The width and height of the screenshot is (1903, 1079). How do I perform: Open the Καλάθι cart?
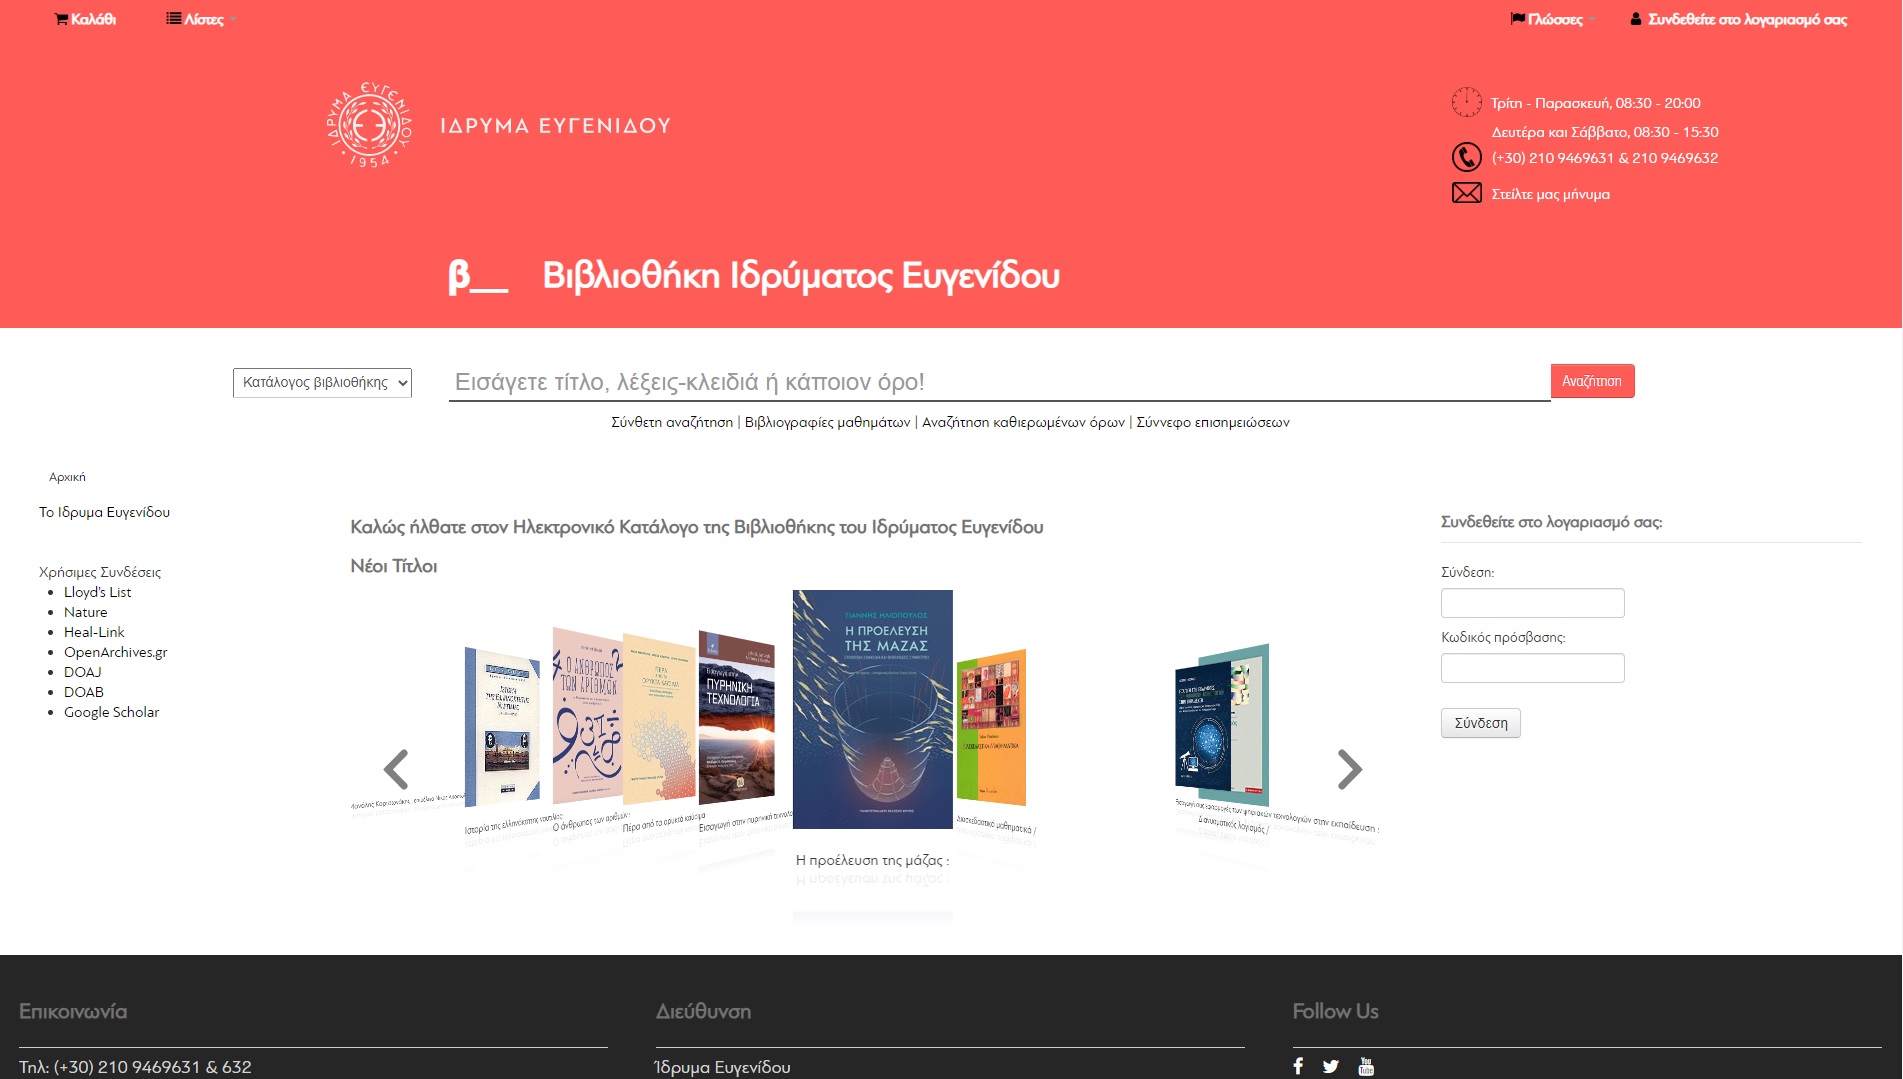pyautogui.click(x=85, y=19)
